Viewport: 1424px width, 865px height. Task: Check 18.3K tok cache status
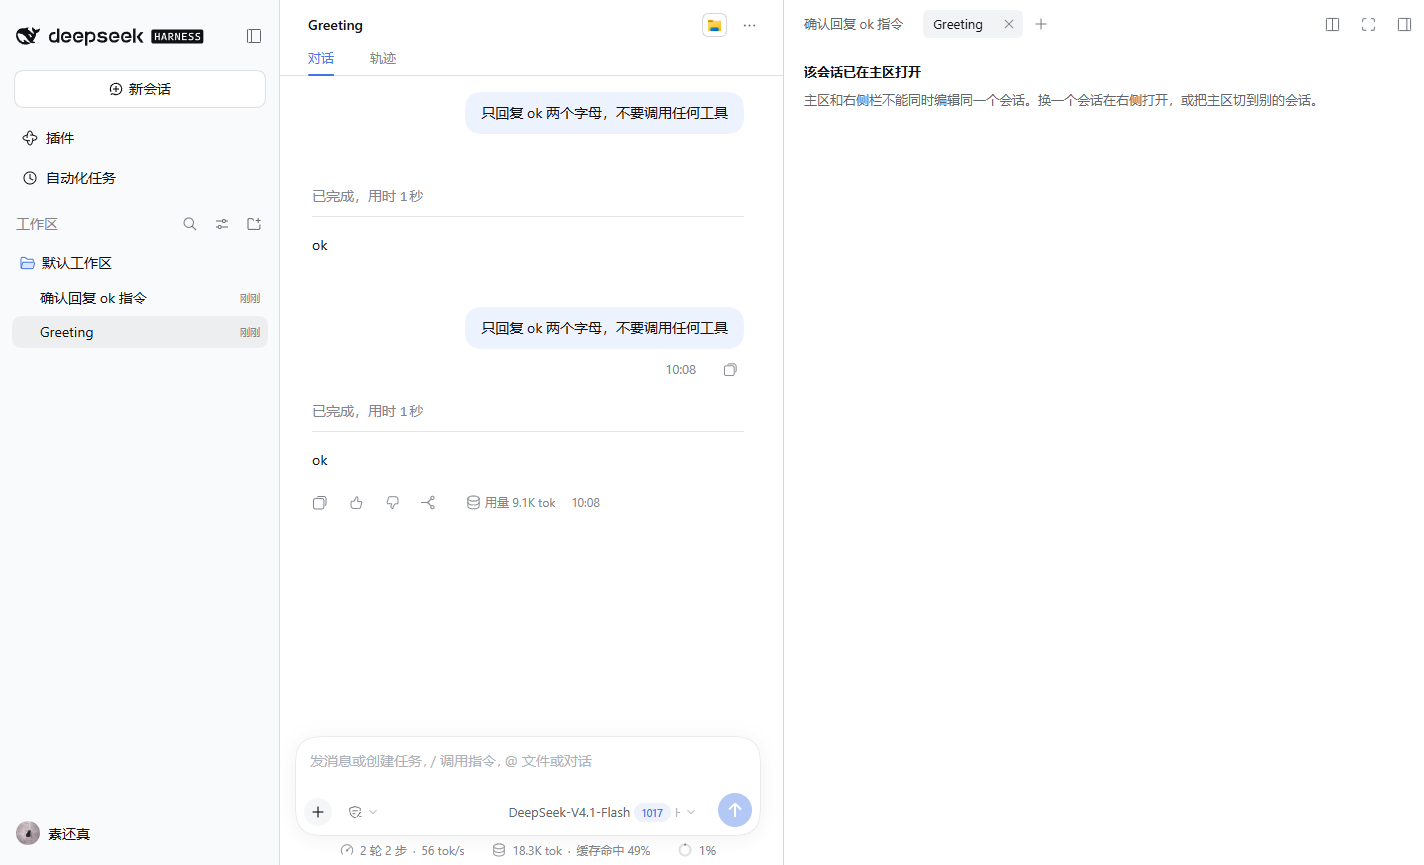(x=571, y=850)
